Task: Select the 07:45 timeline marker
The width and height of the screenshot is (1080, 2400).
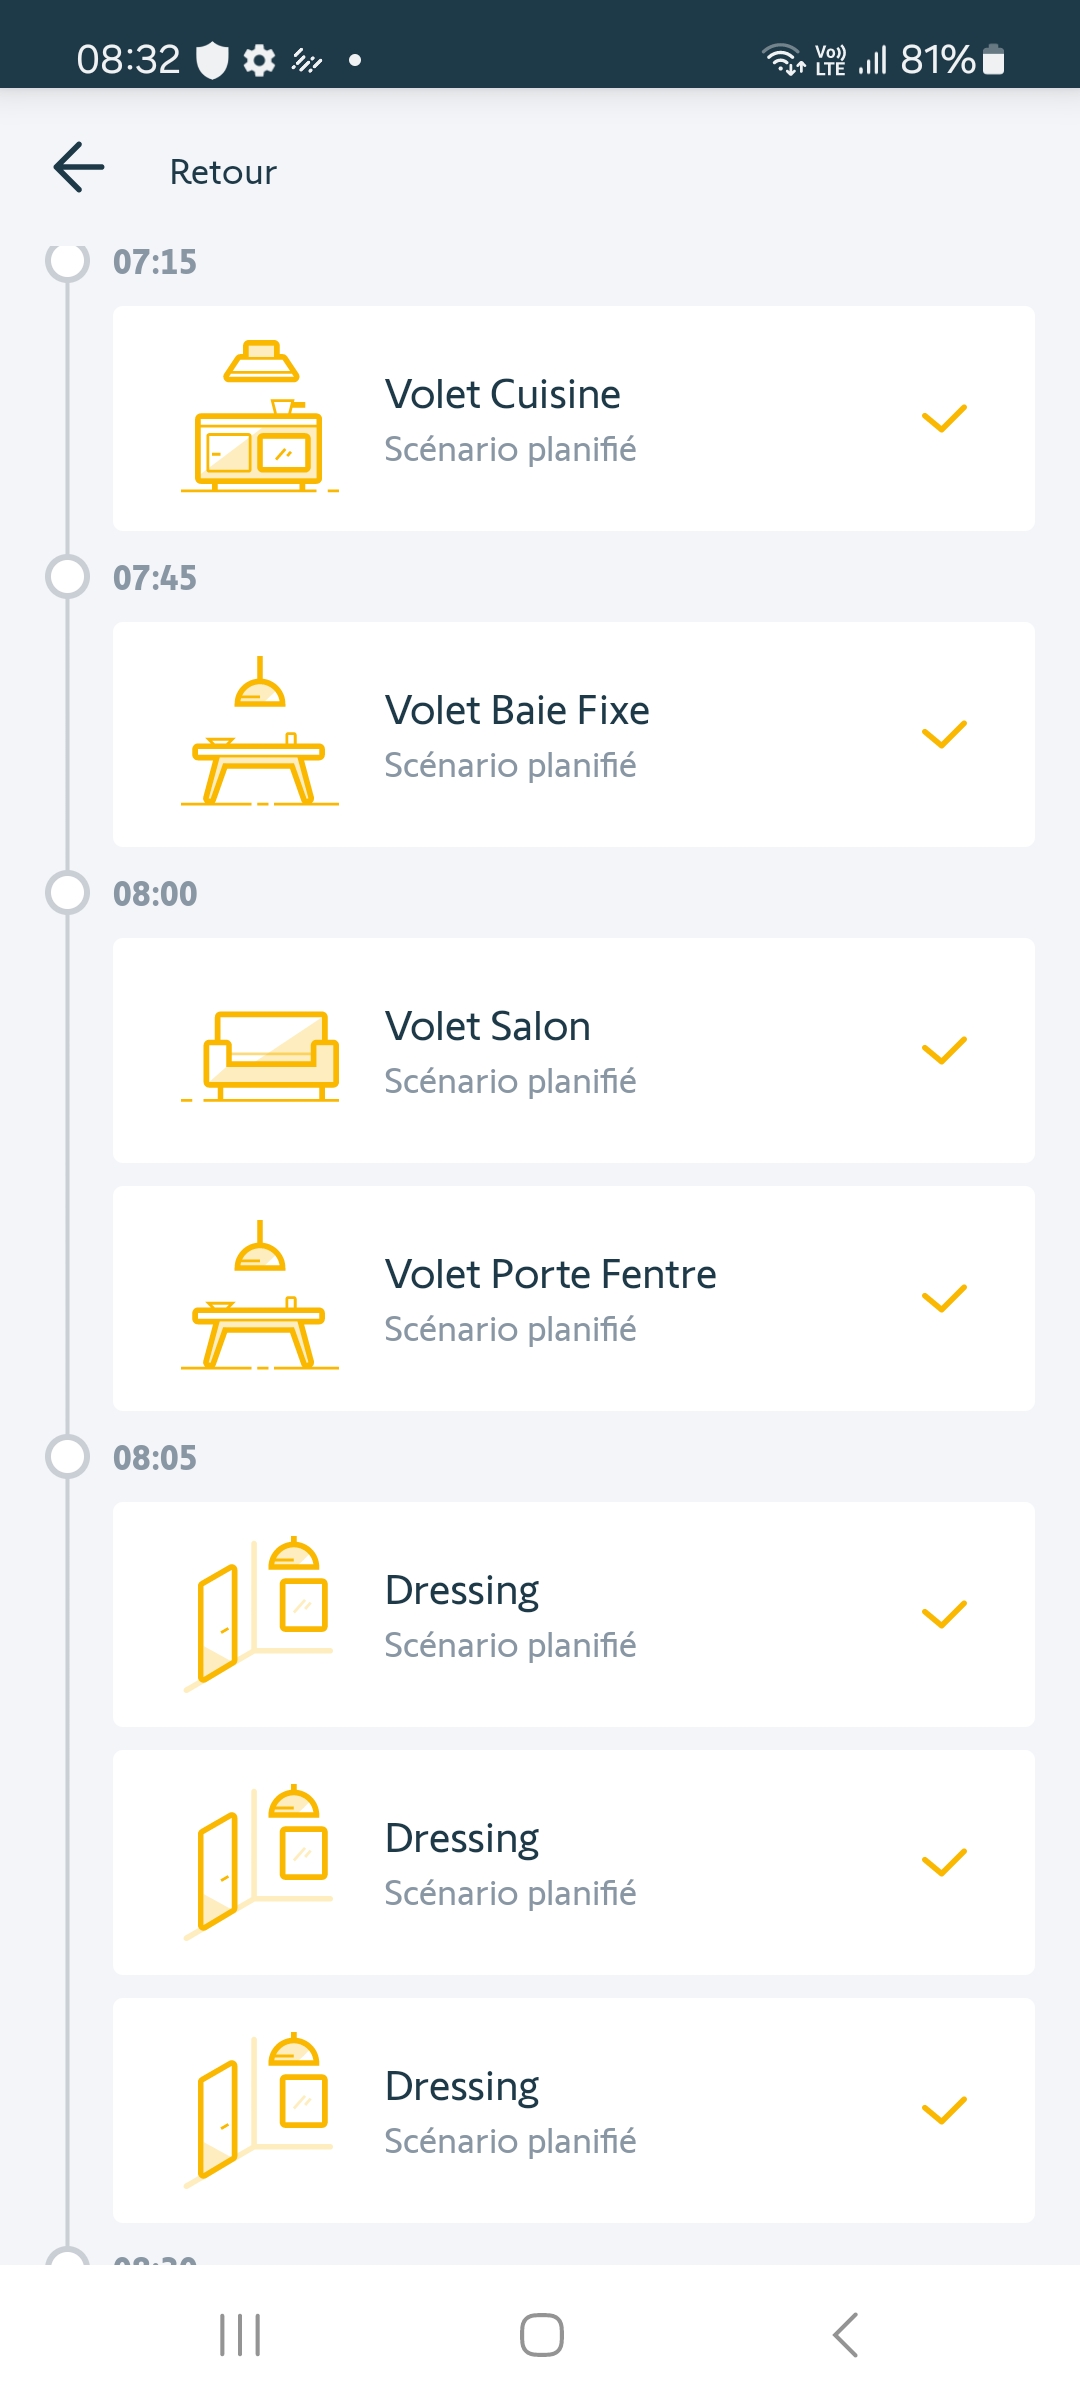Action: click(68, 577)
